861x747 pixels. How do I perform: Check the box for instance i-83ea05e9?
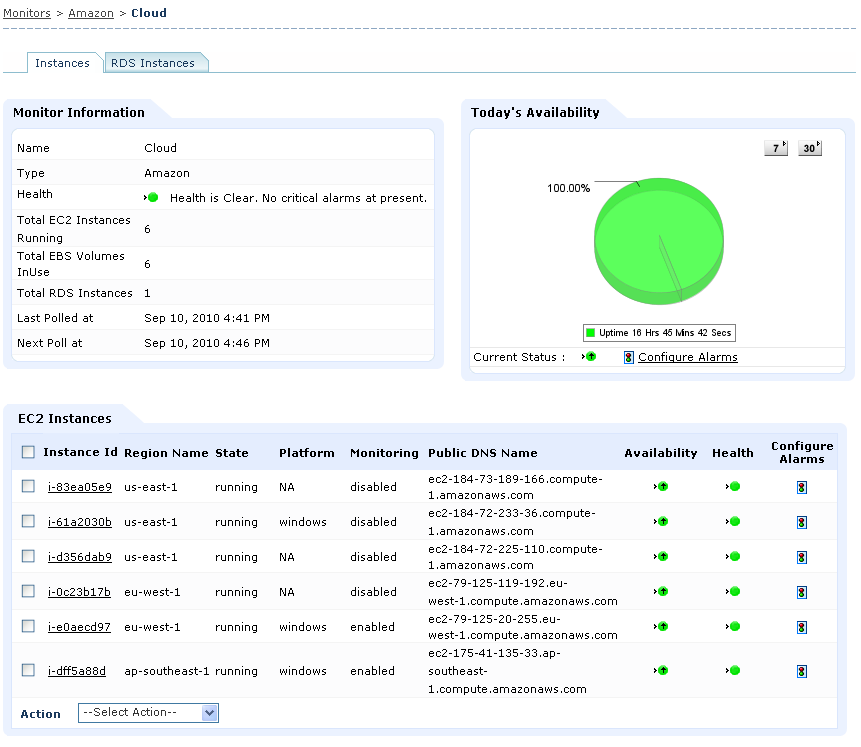coord(28,487)
